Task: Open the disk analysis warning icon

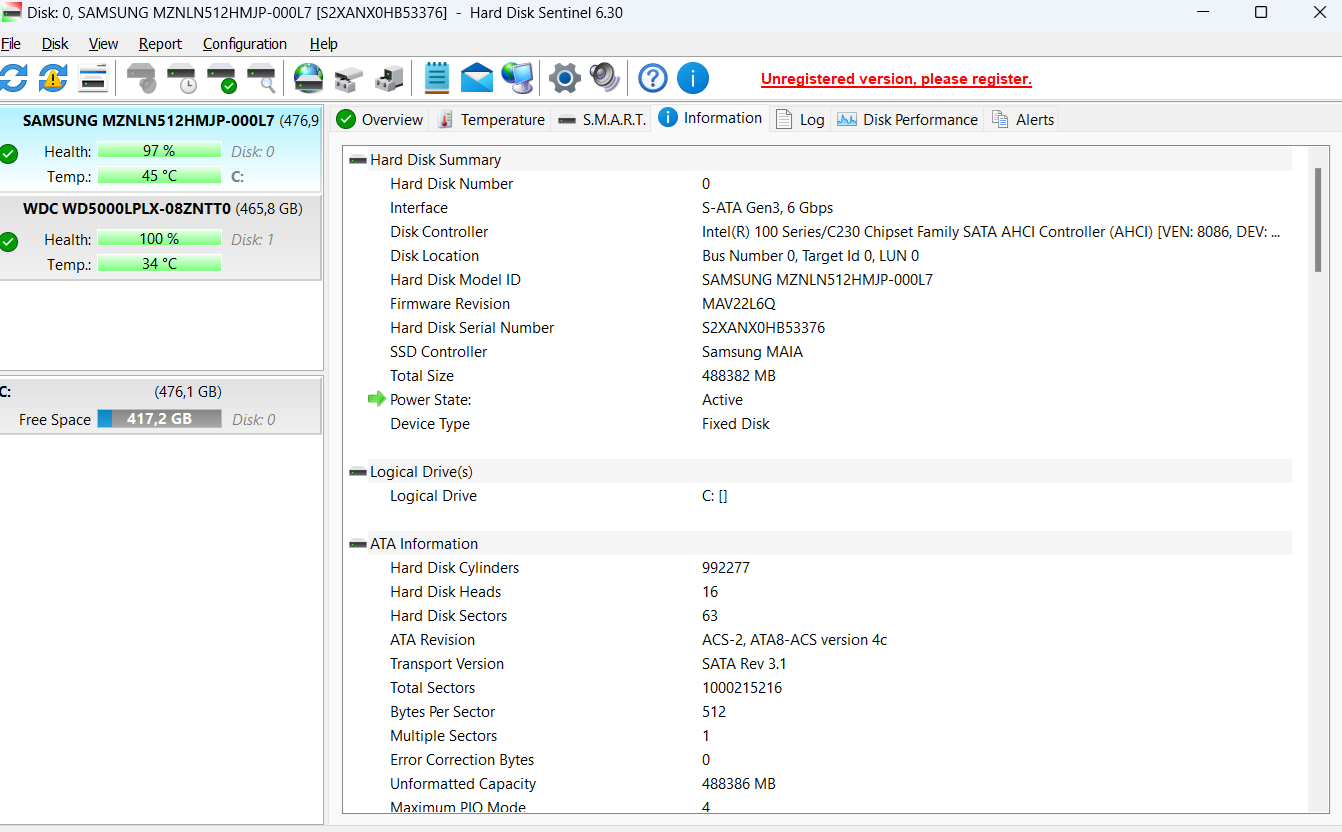Action: (x=52, y=78)
